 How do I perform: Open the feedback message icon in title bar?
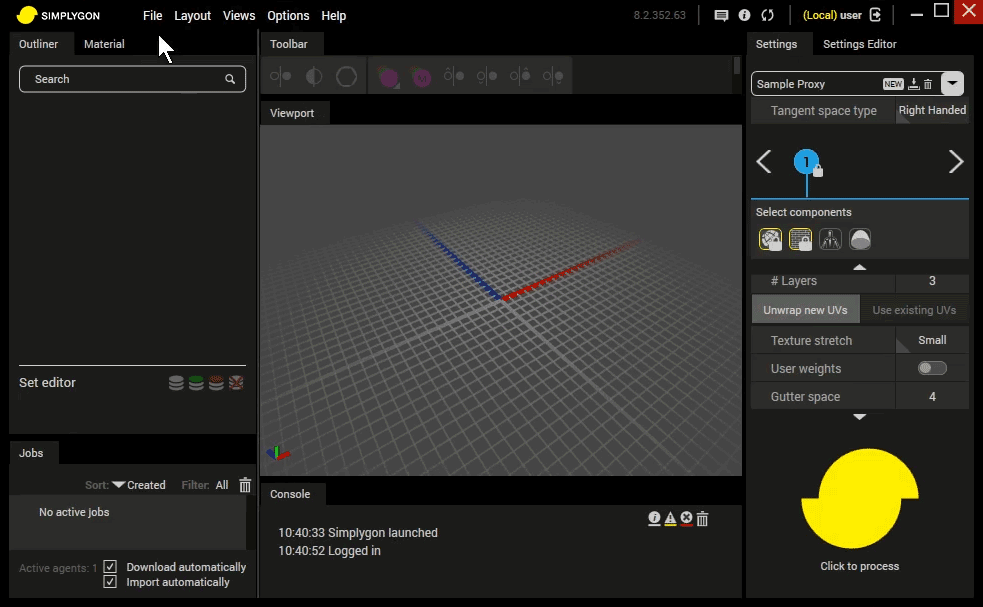tap(721, 16)
